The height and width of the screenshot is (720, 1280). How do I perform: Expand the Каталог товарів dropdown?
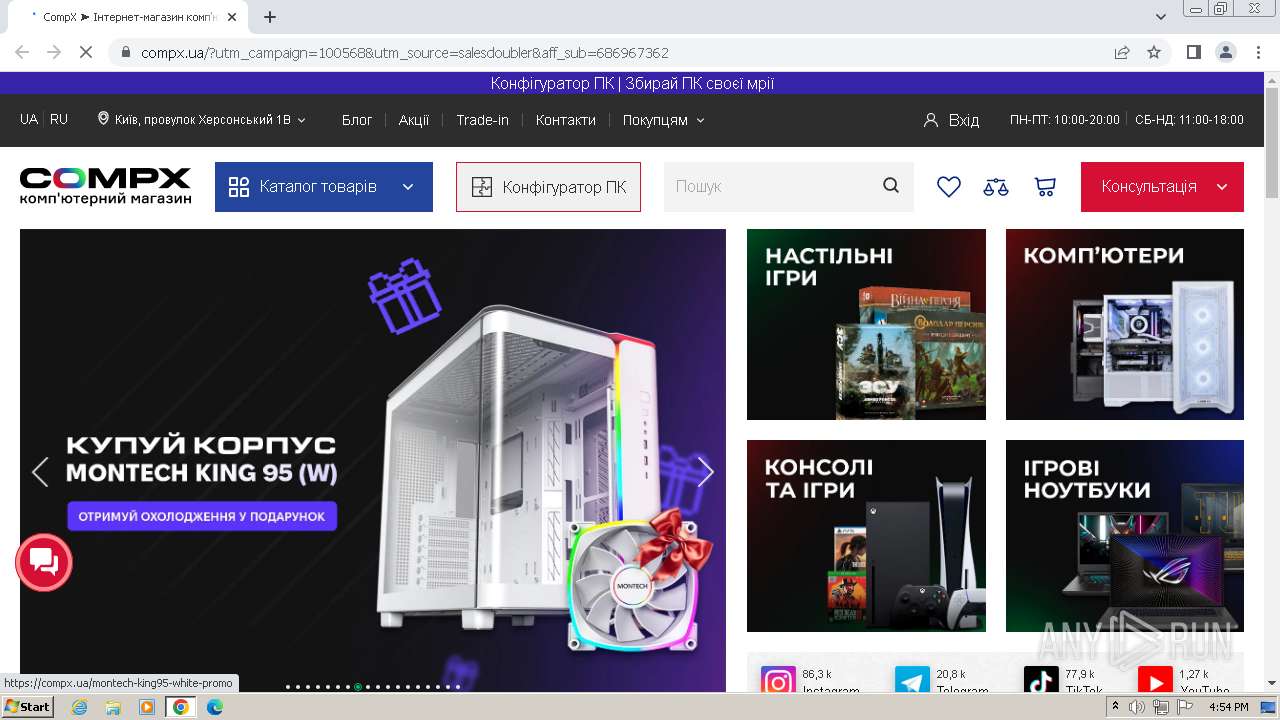coord(324,187)
